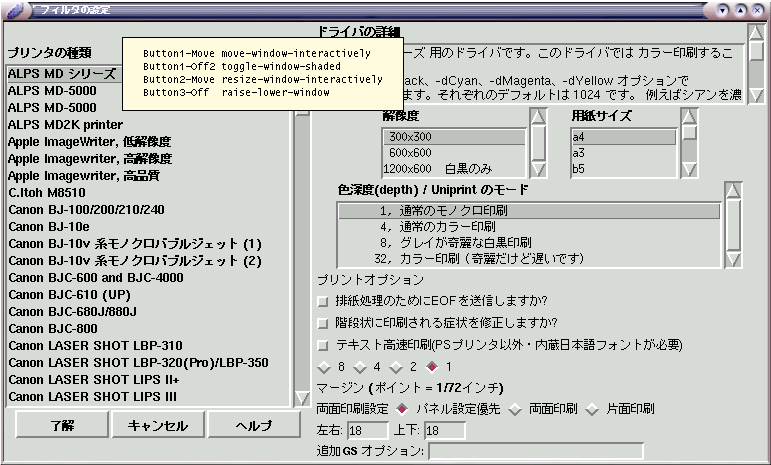Select 4, 通常のカラー印刷 depth
Image resolution: width=771 pixels, height=465 pixels.
coord(529,227)
